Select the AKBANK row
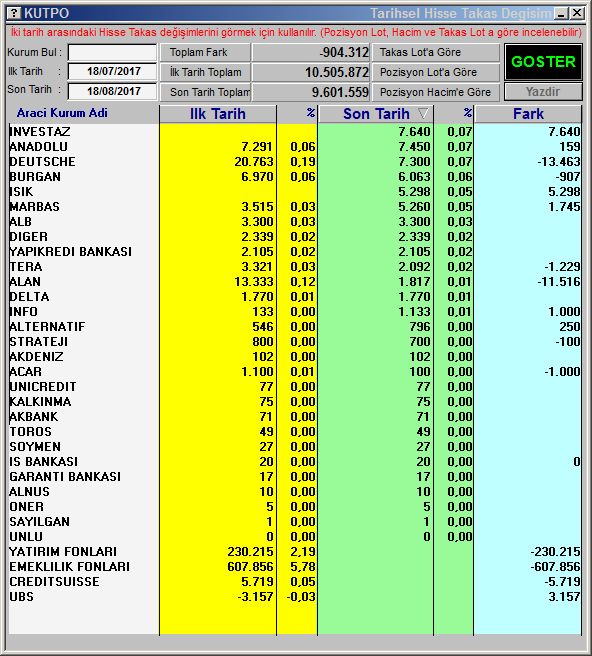Image resolution: width=592 pixels, height=656 pixels. (x=295, y=417)
